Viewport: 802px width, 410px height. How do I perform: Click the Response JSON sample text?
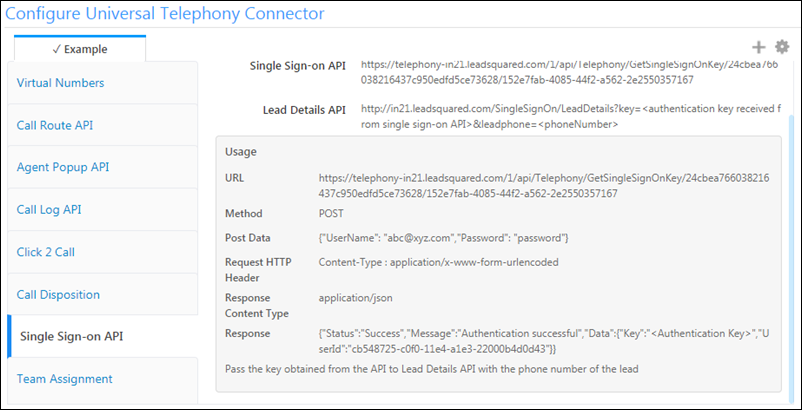pyautogui.click(x=543, y=339)
